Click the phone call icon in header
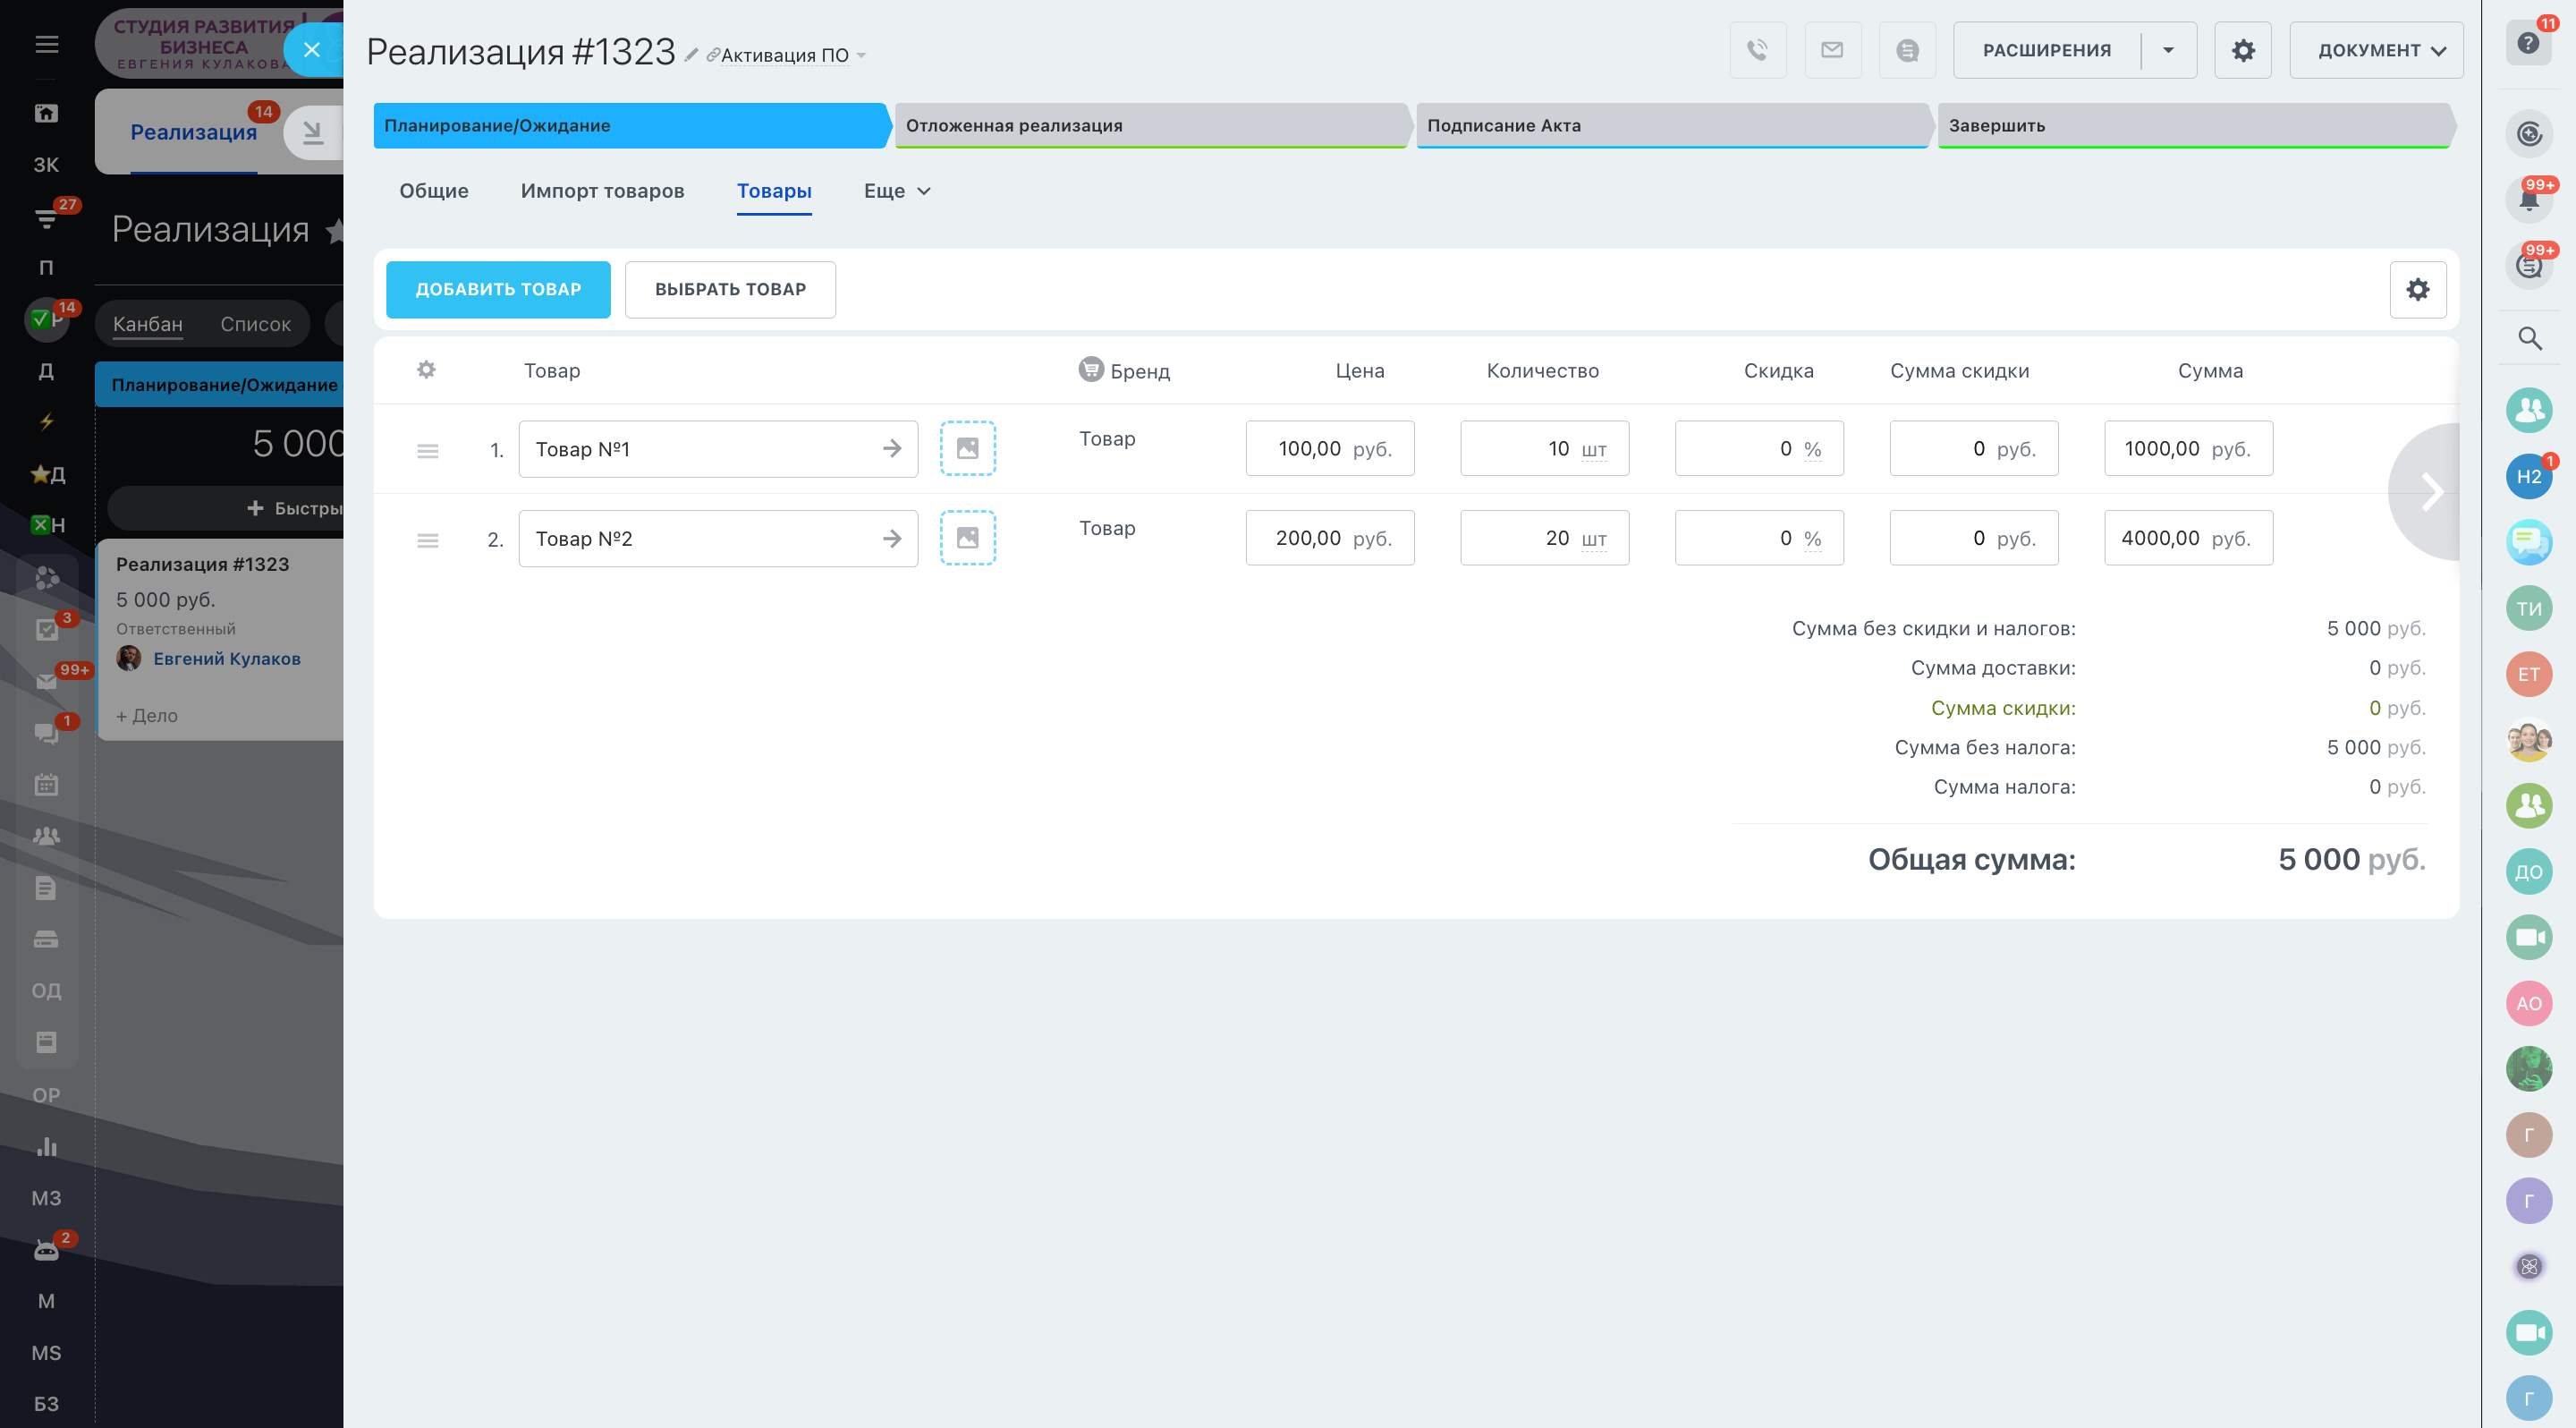Image resolution: width=2576 pixels, height=1428 pixels. pos(1757,50)
